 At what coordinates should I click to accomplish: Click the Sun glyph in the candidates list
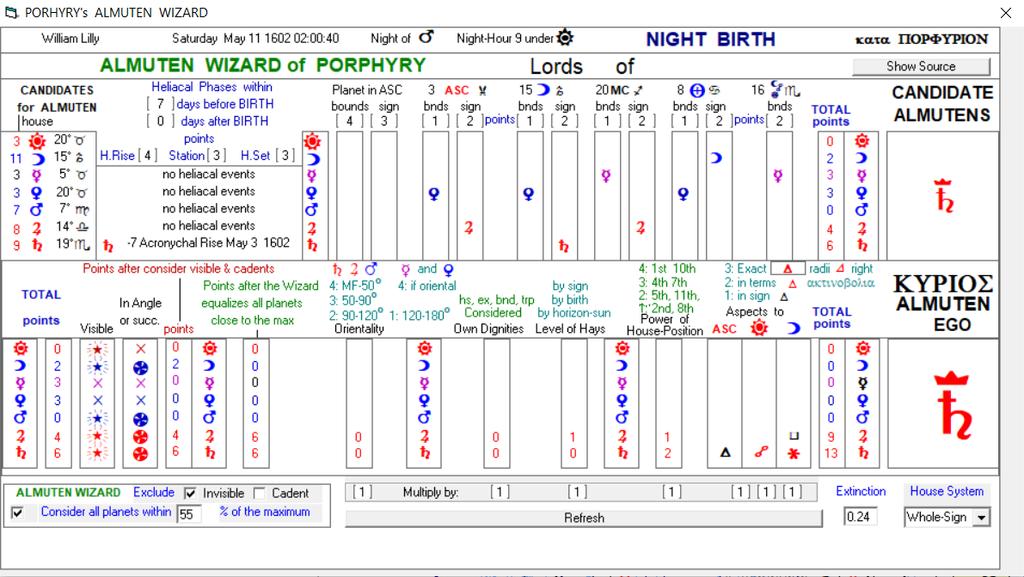37,141
